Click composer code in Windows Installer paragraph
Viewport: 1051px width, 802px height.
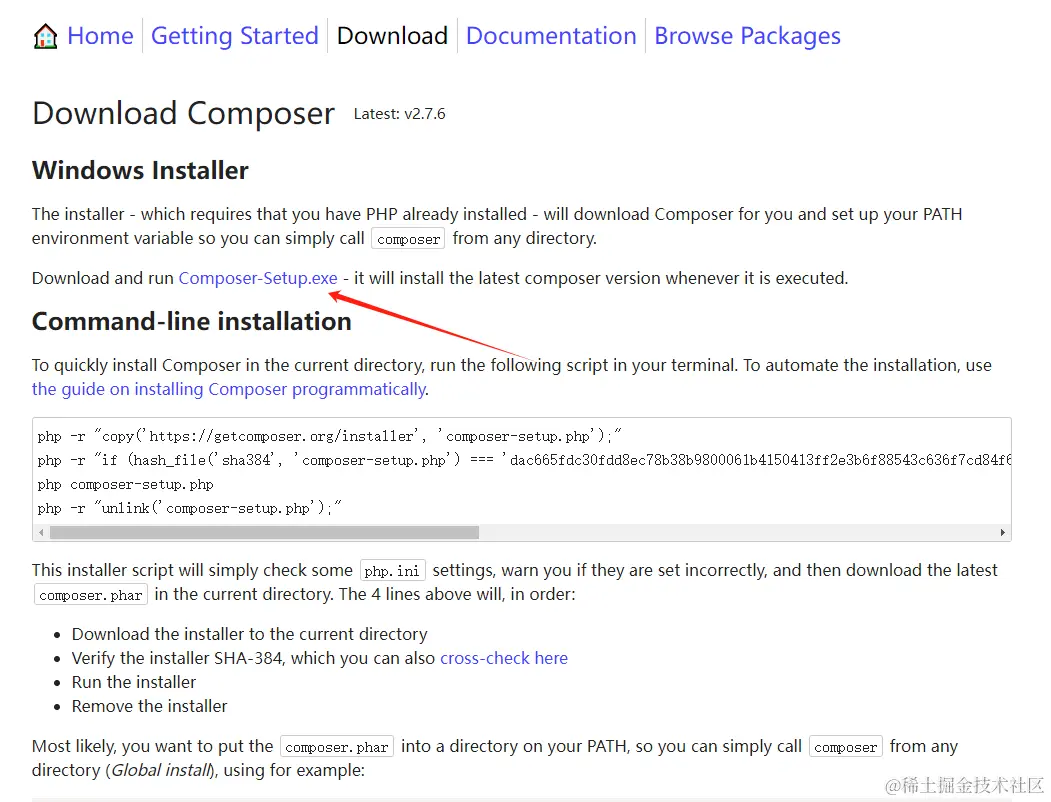pyautogui.click(x=408, y=239)
